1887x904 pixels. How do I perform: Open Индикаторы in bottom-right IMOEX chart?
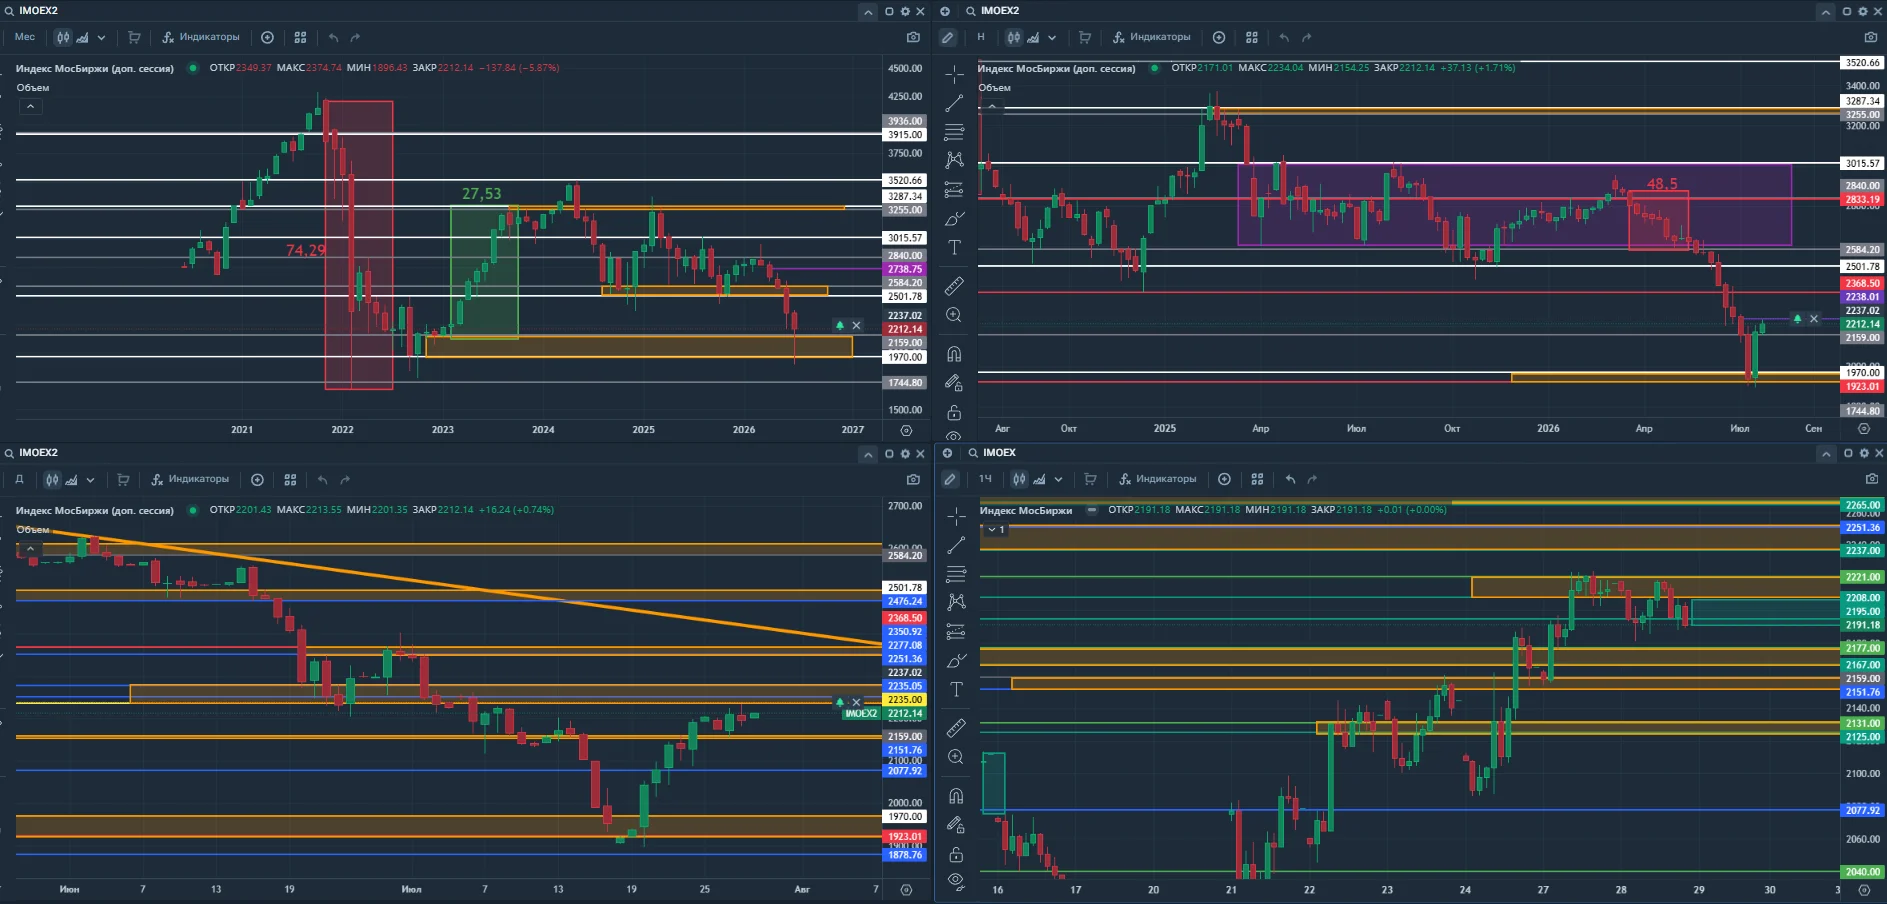coord(1158,479)
